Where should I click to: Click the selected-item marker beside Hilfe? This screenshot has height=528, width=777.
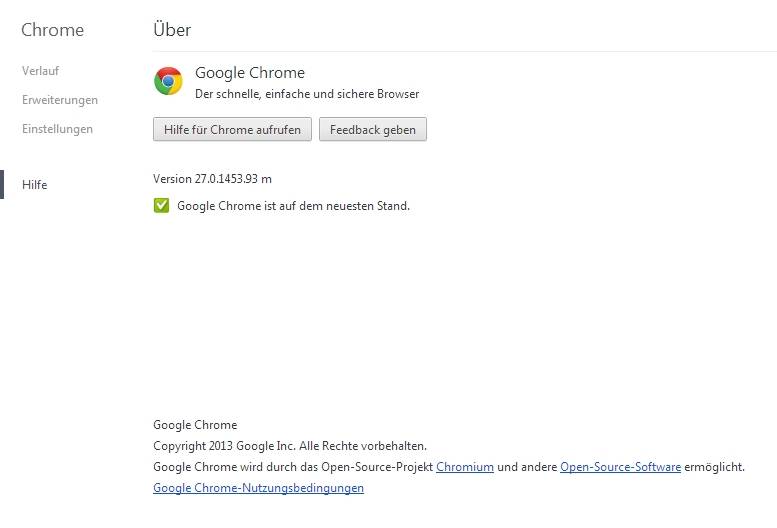tap(2, 184)
